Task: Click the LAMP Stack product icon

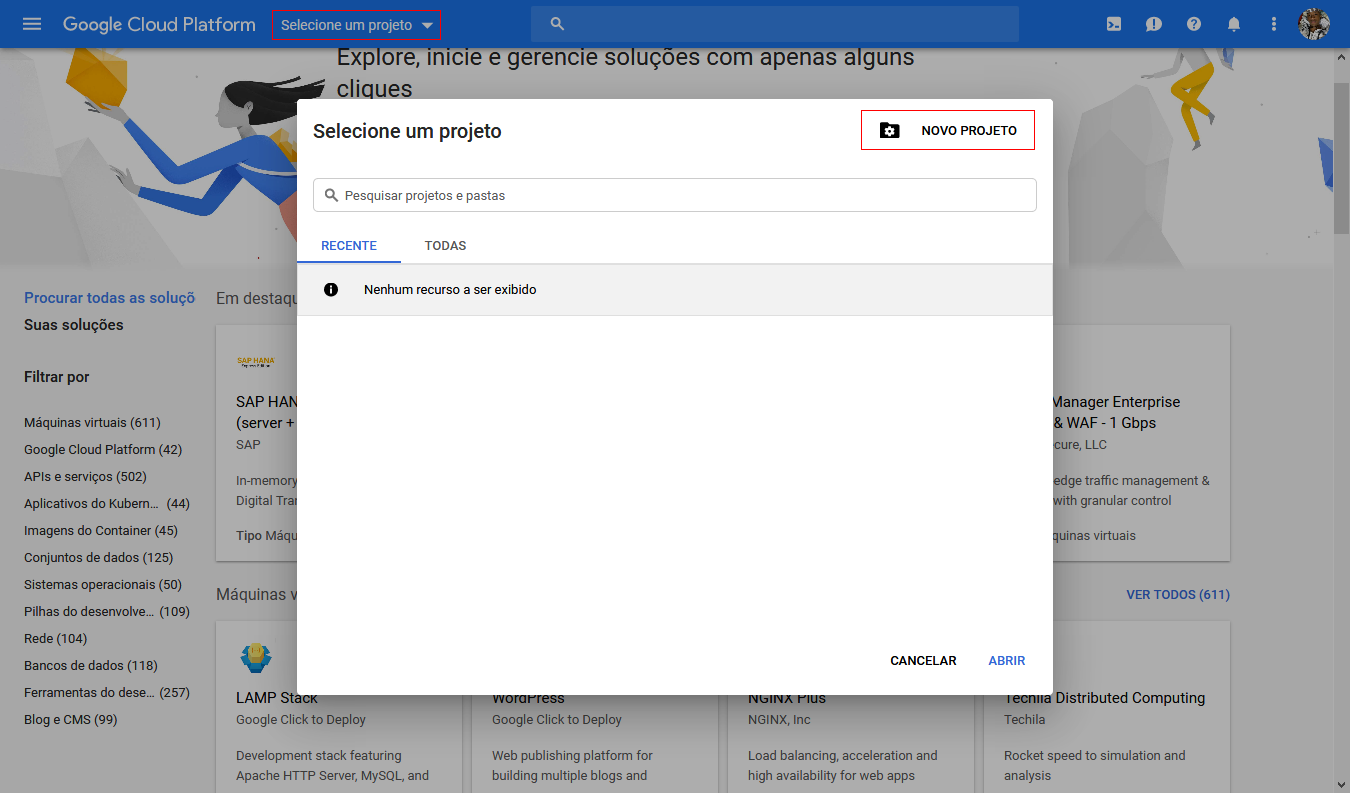Action: [x=255, y=658]
